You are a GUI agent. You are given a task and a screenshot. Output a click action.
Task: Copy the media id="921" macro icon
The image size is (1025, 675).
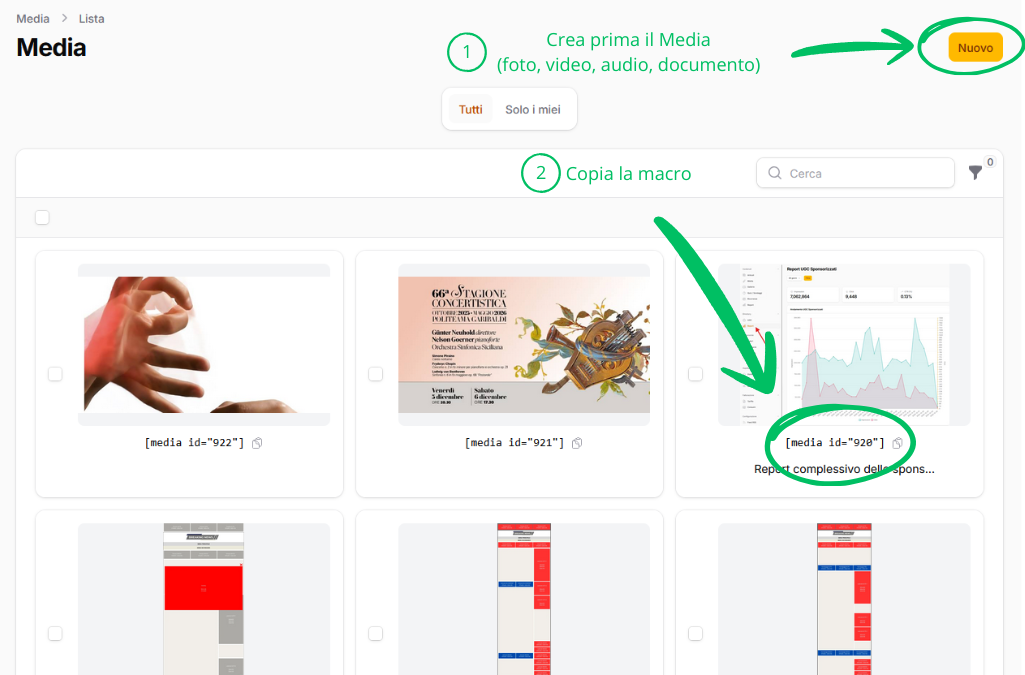[577, 443]
